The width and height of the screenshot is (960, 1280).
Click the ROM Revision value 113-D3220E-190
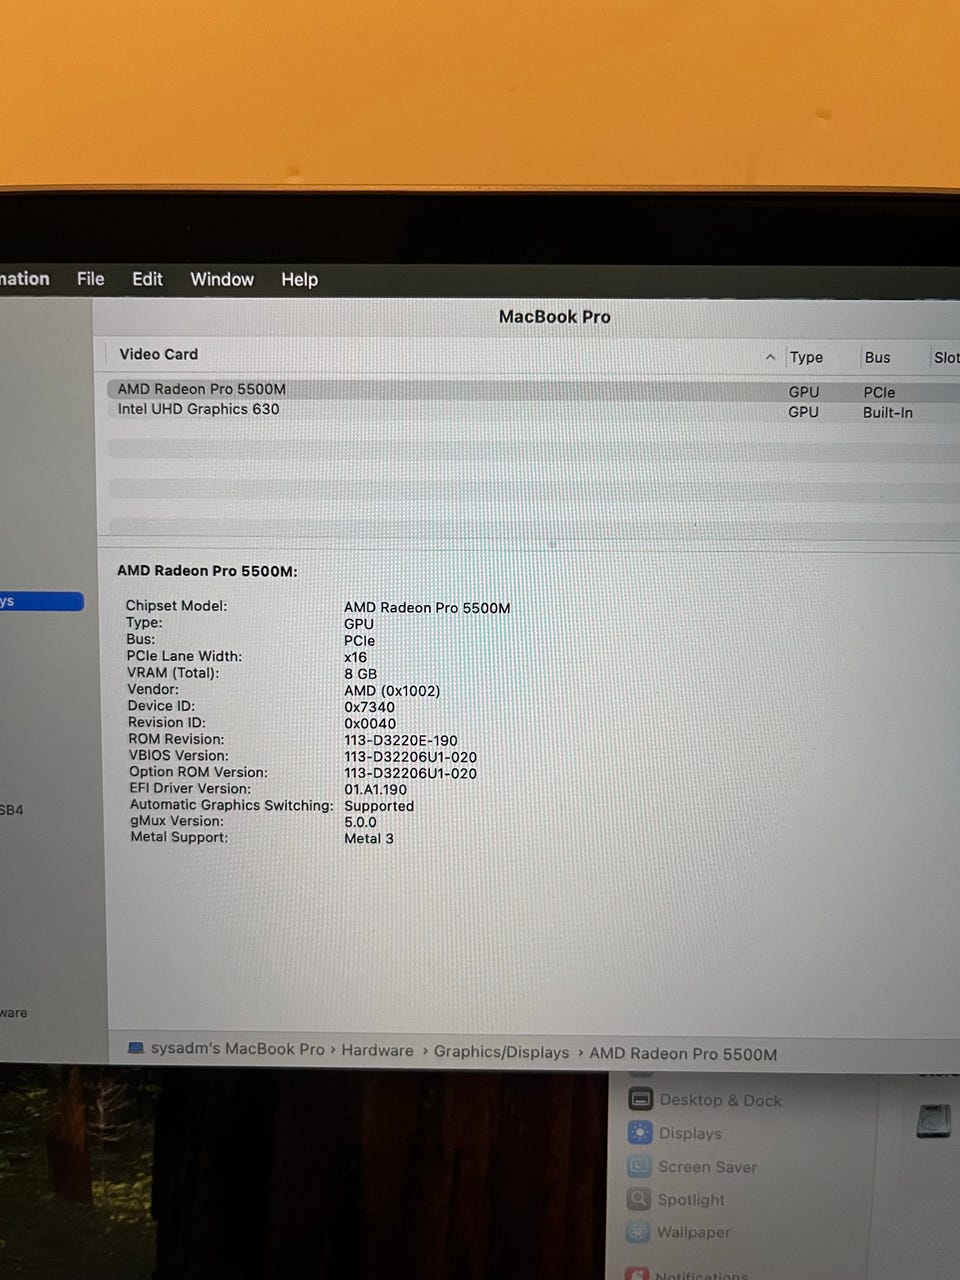click(x=401, y=741)
